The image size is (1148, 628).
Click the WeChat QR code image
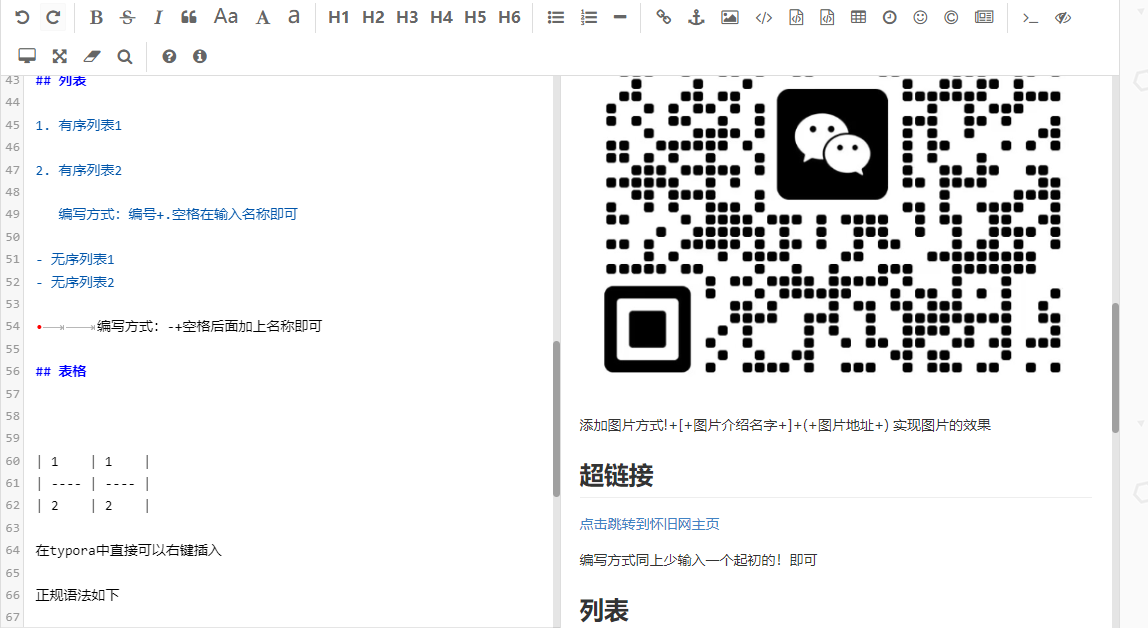coord(833,224)
